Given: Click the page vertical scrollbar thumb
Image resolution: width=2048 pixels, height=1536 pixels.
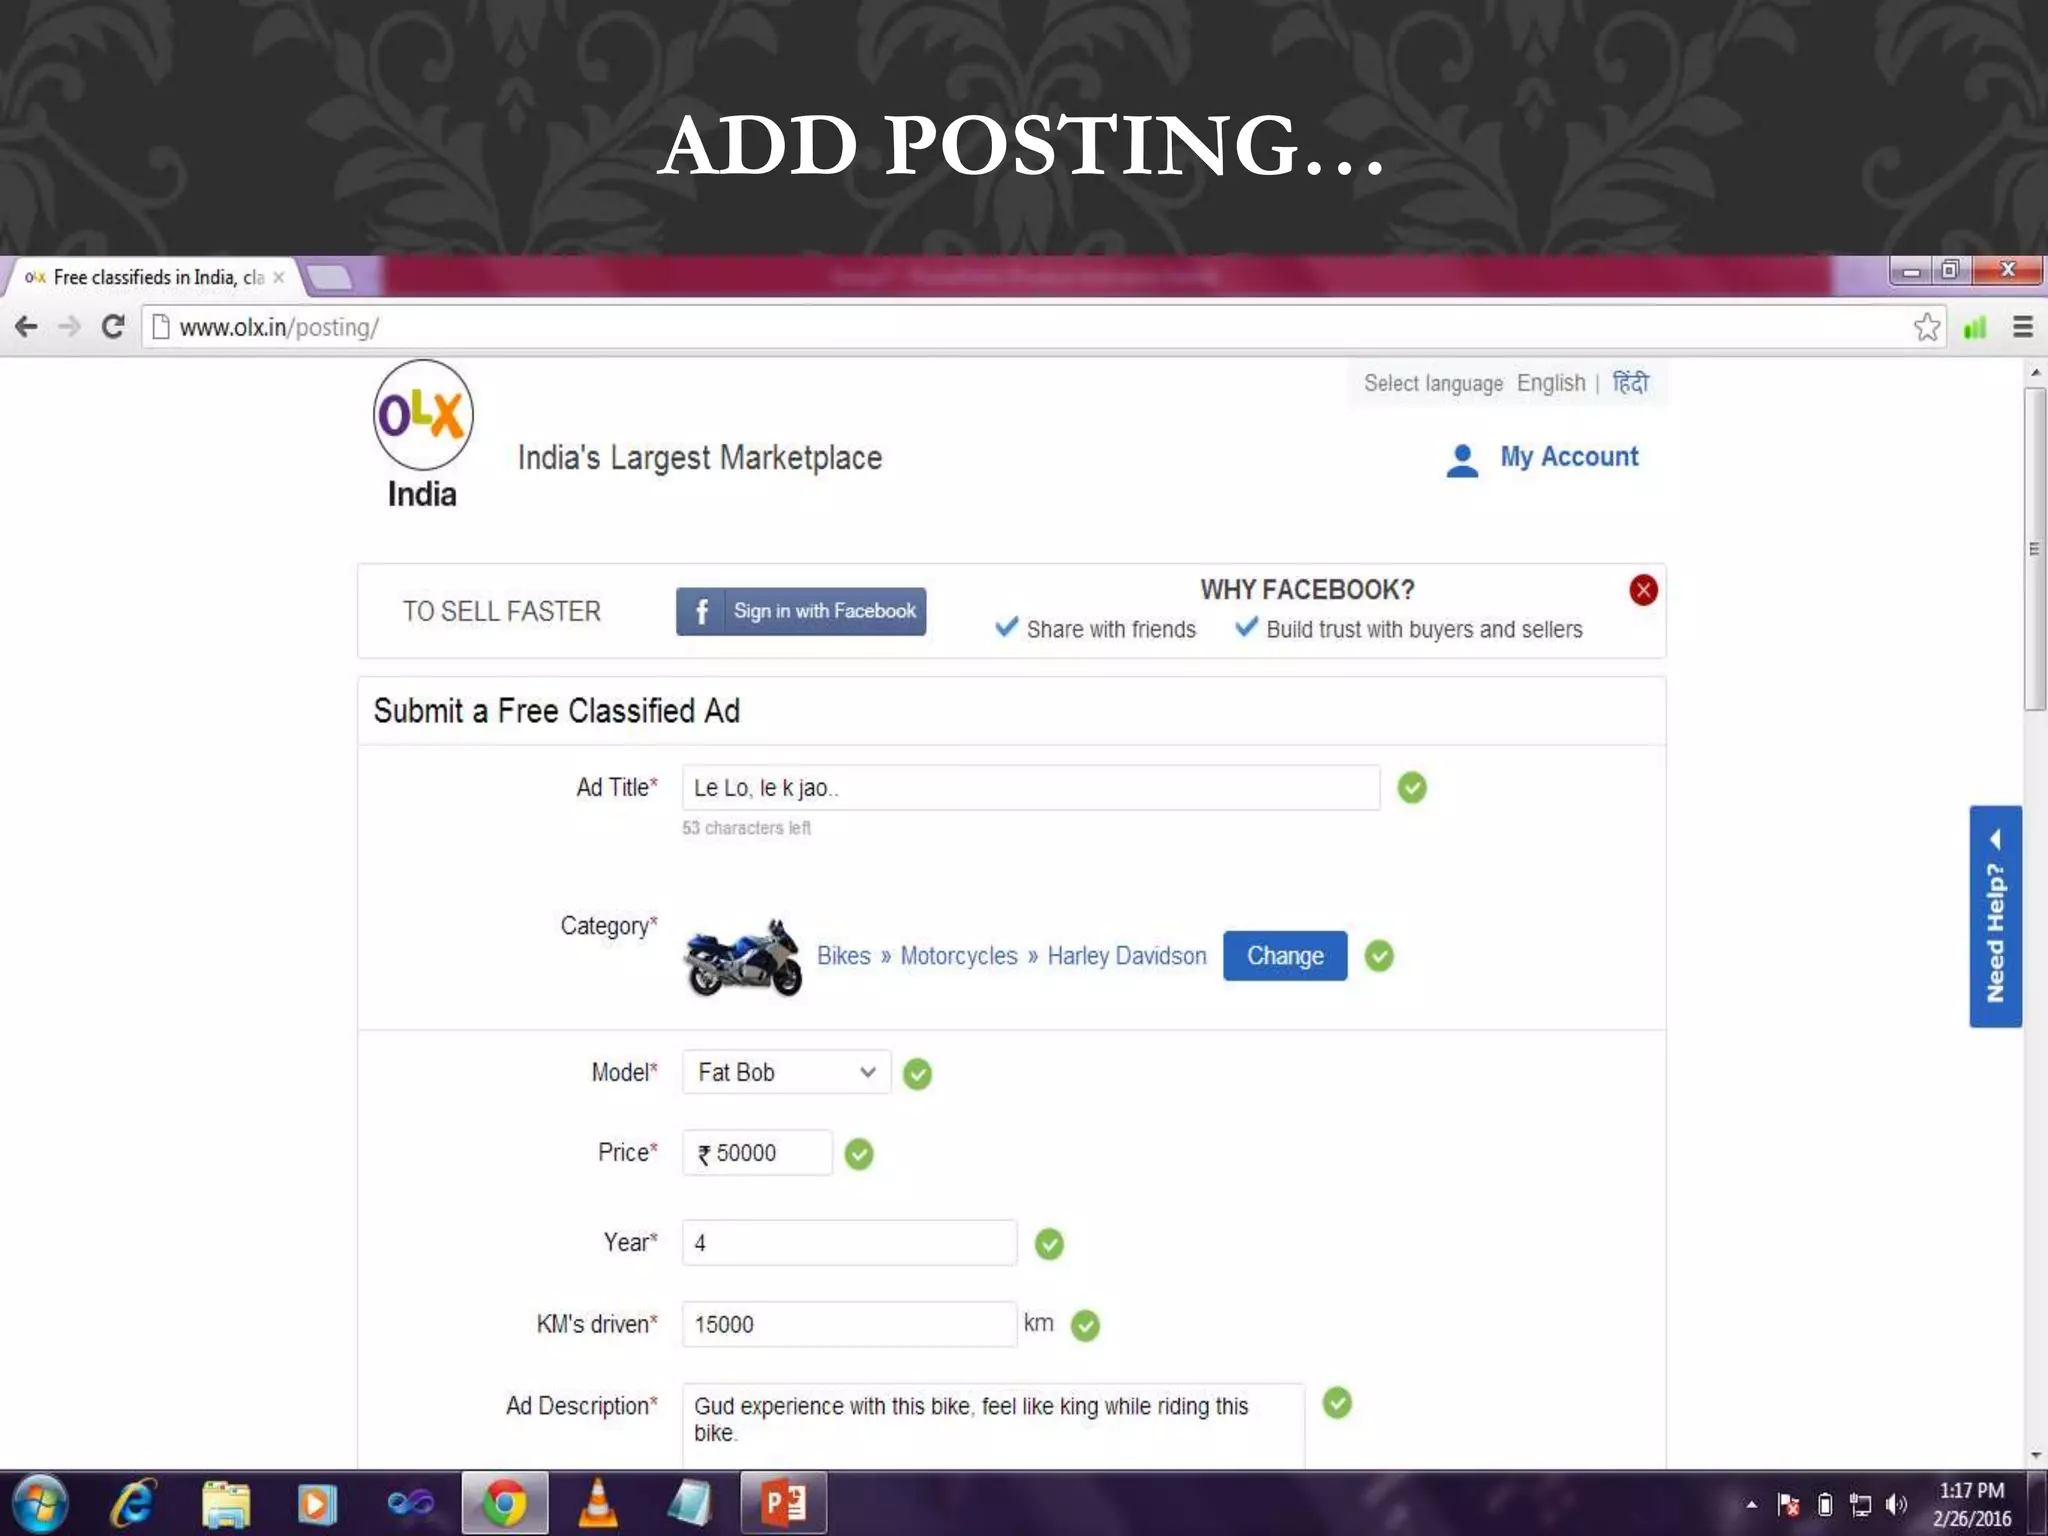Looking at the screenshot, I should 2034,549.
